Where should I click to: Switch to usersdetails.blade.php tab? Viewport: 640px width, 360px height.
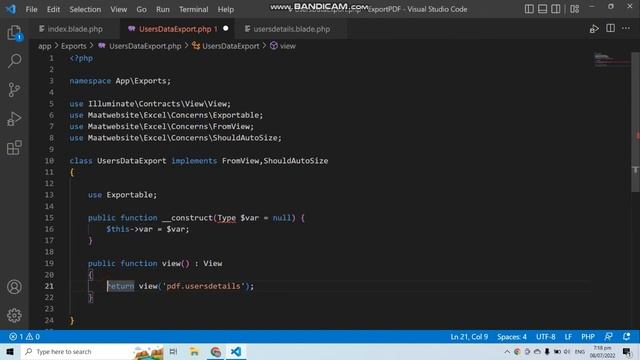(x=291, y=29)
